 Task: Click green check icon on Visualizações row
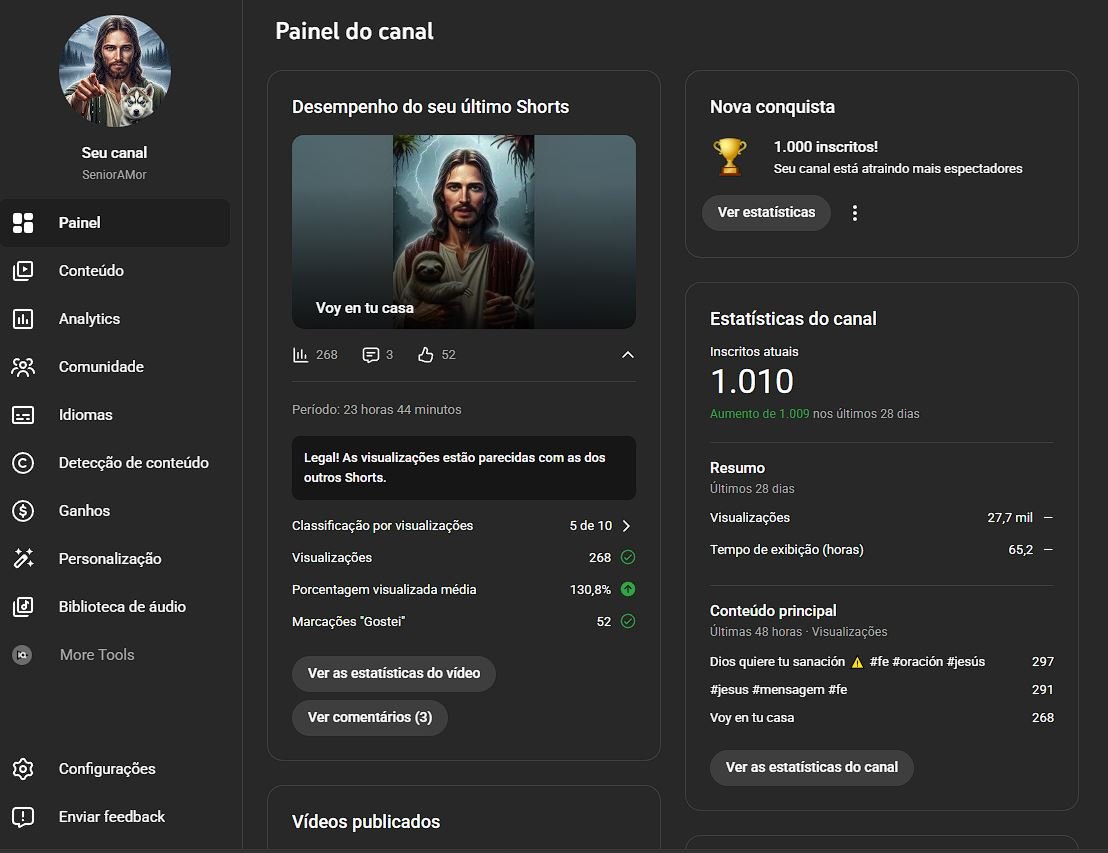[627, 558]
